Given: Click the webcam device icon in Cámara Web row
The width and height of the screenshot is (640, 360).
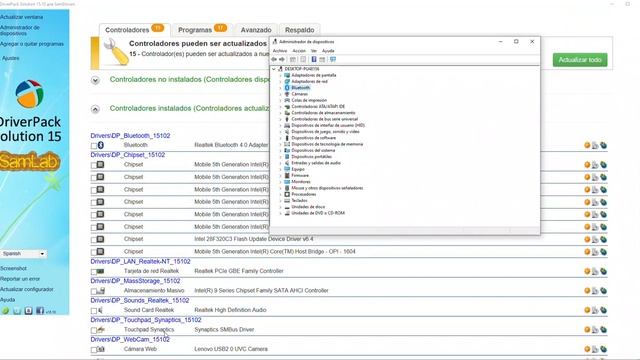Looking at the screenshot, I should click(x=101, y=349).
